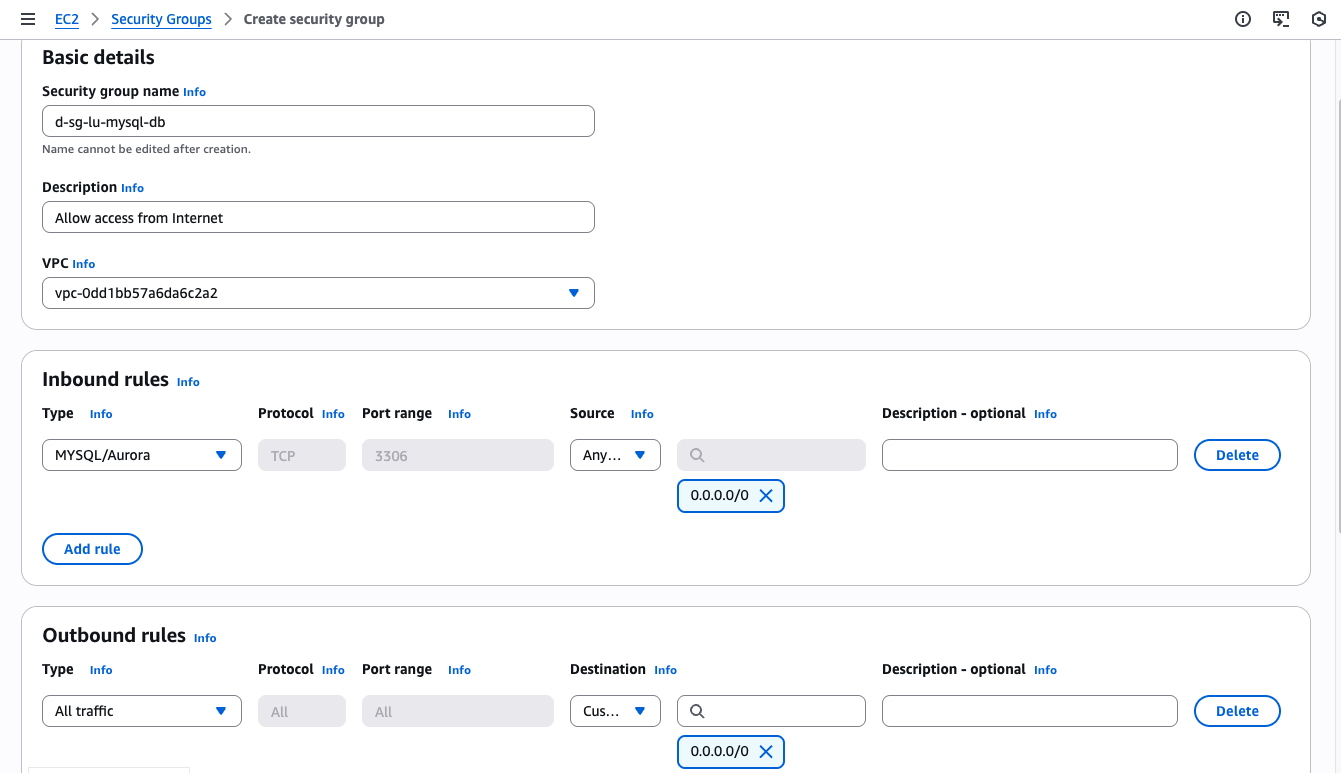Click into the Description text field
1341x773 pixels.
(x=318, y=217)
